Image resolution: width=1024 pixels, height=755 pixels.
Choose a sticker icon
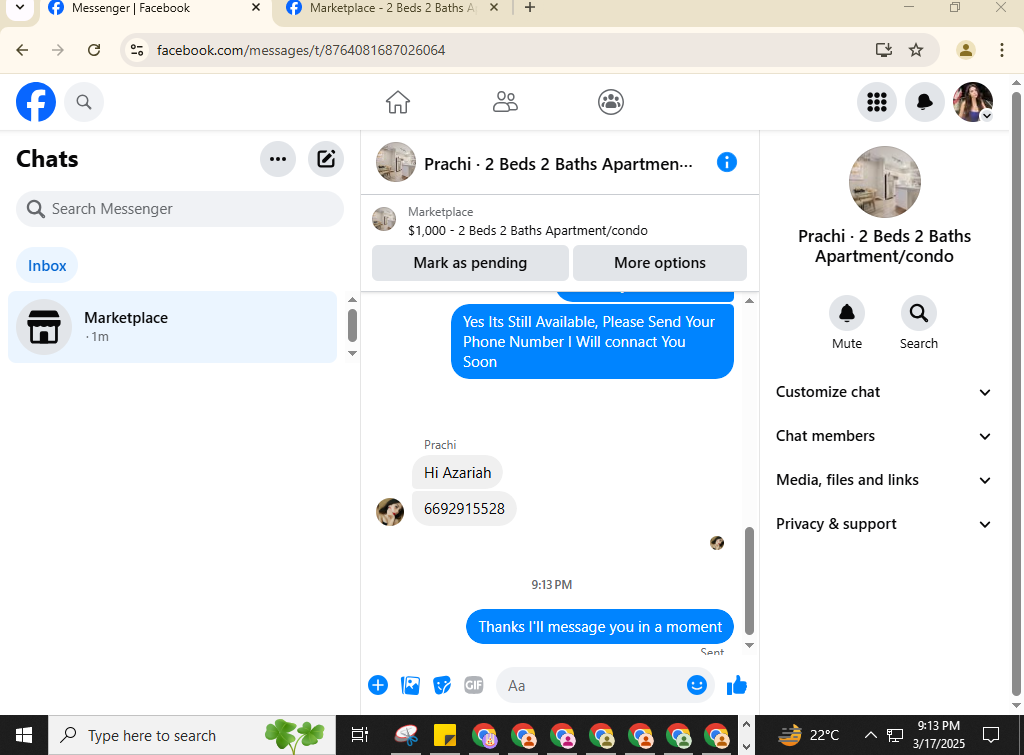tap(442, 685)
